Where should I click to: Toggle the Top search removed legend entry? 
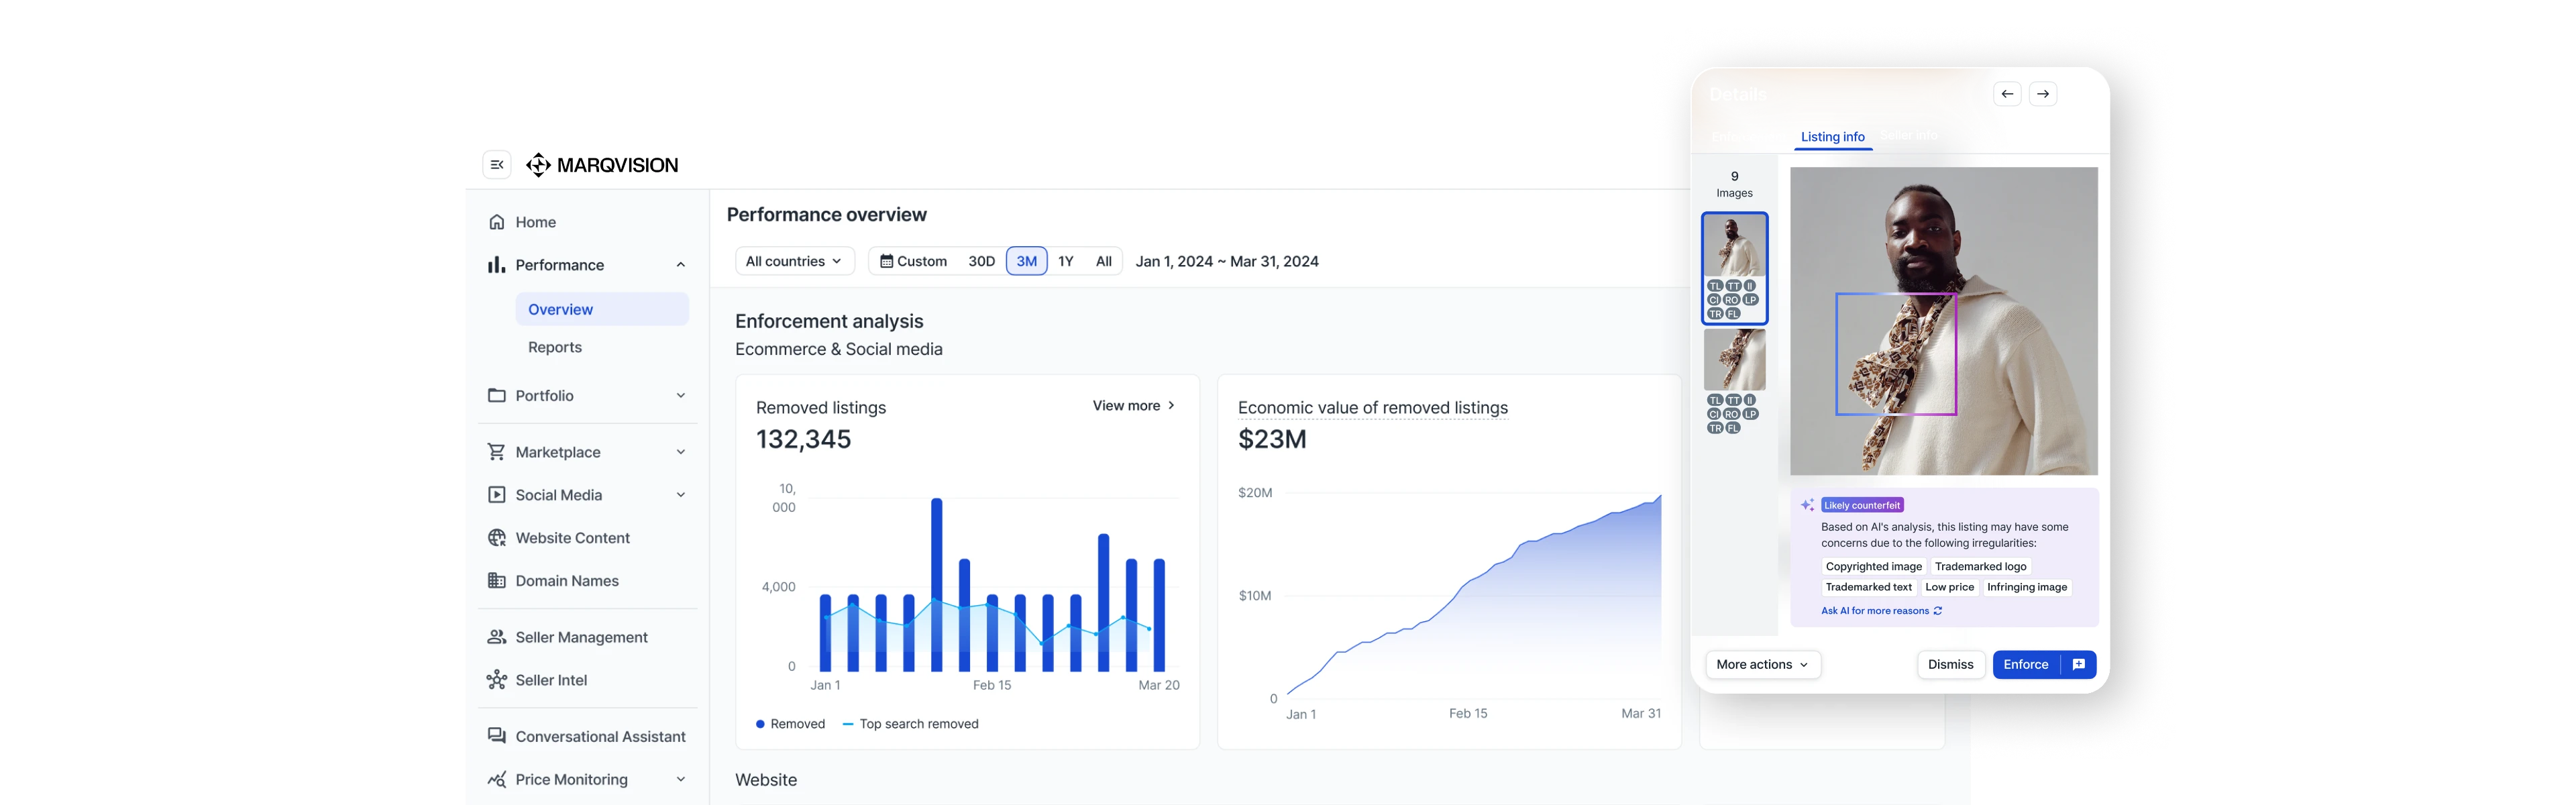point(910,723)
